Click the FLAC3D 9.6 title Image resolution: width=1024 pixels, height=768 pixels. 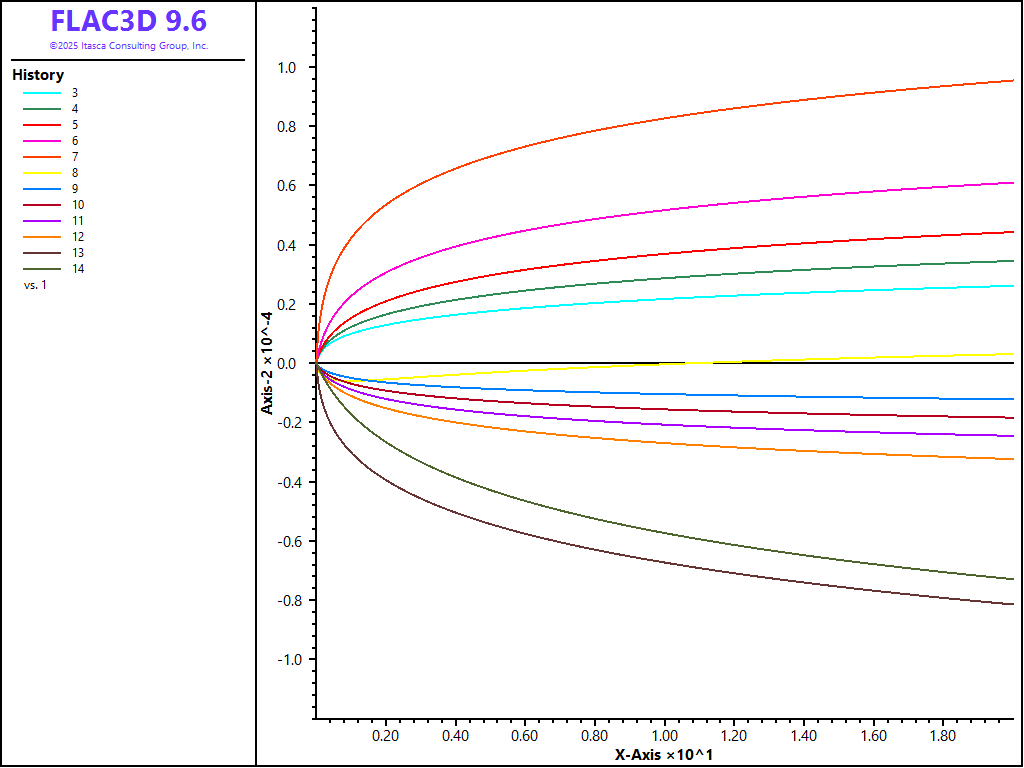tap(129, 22)
